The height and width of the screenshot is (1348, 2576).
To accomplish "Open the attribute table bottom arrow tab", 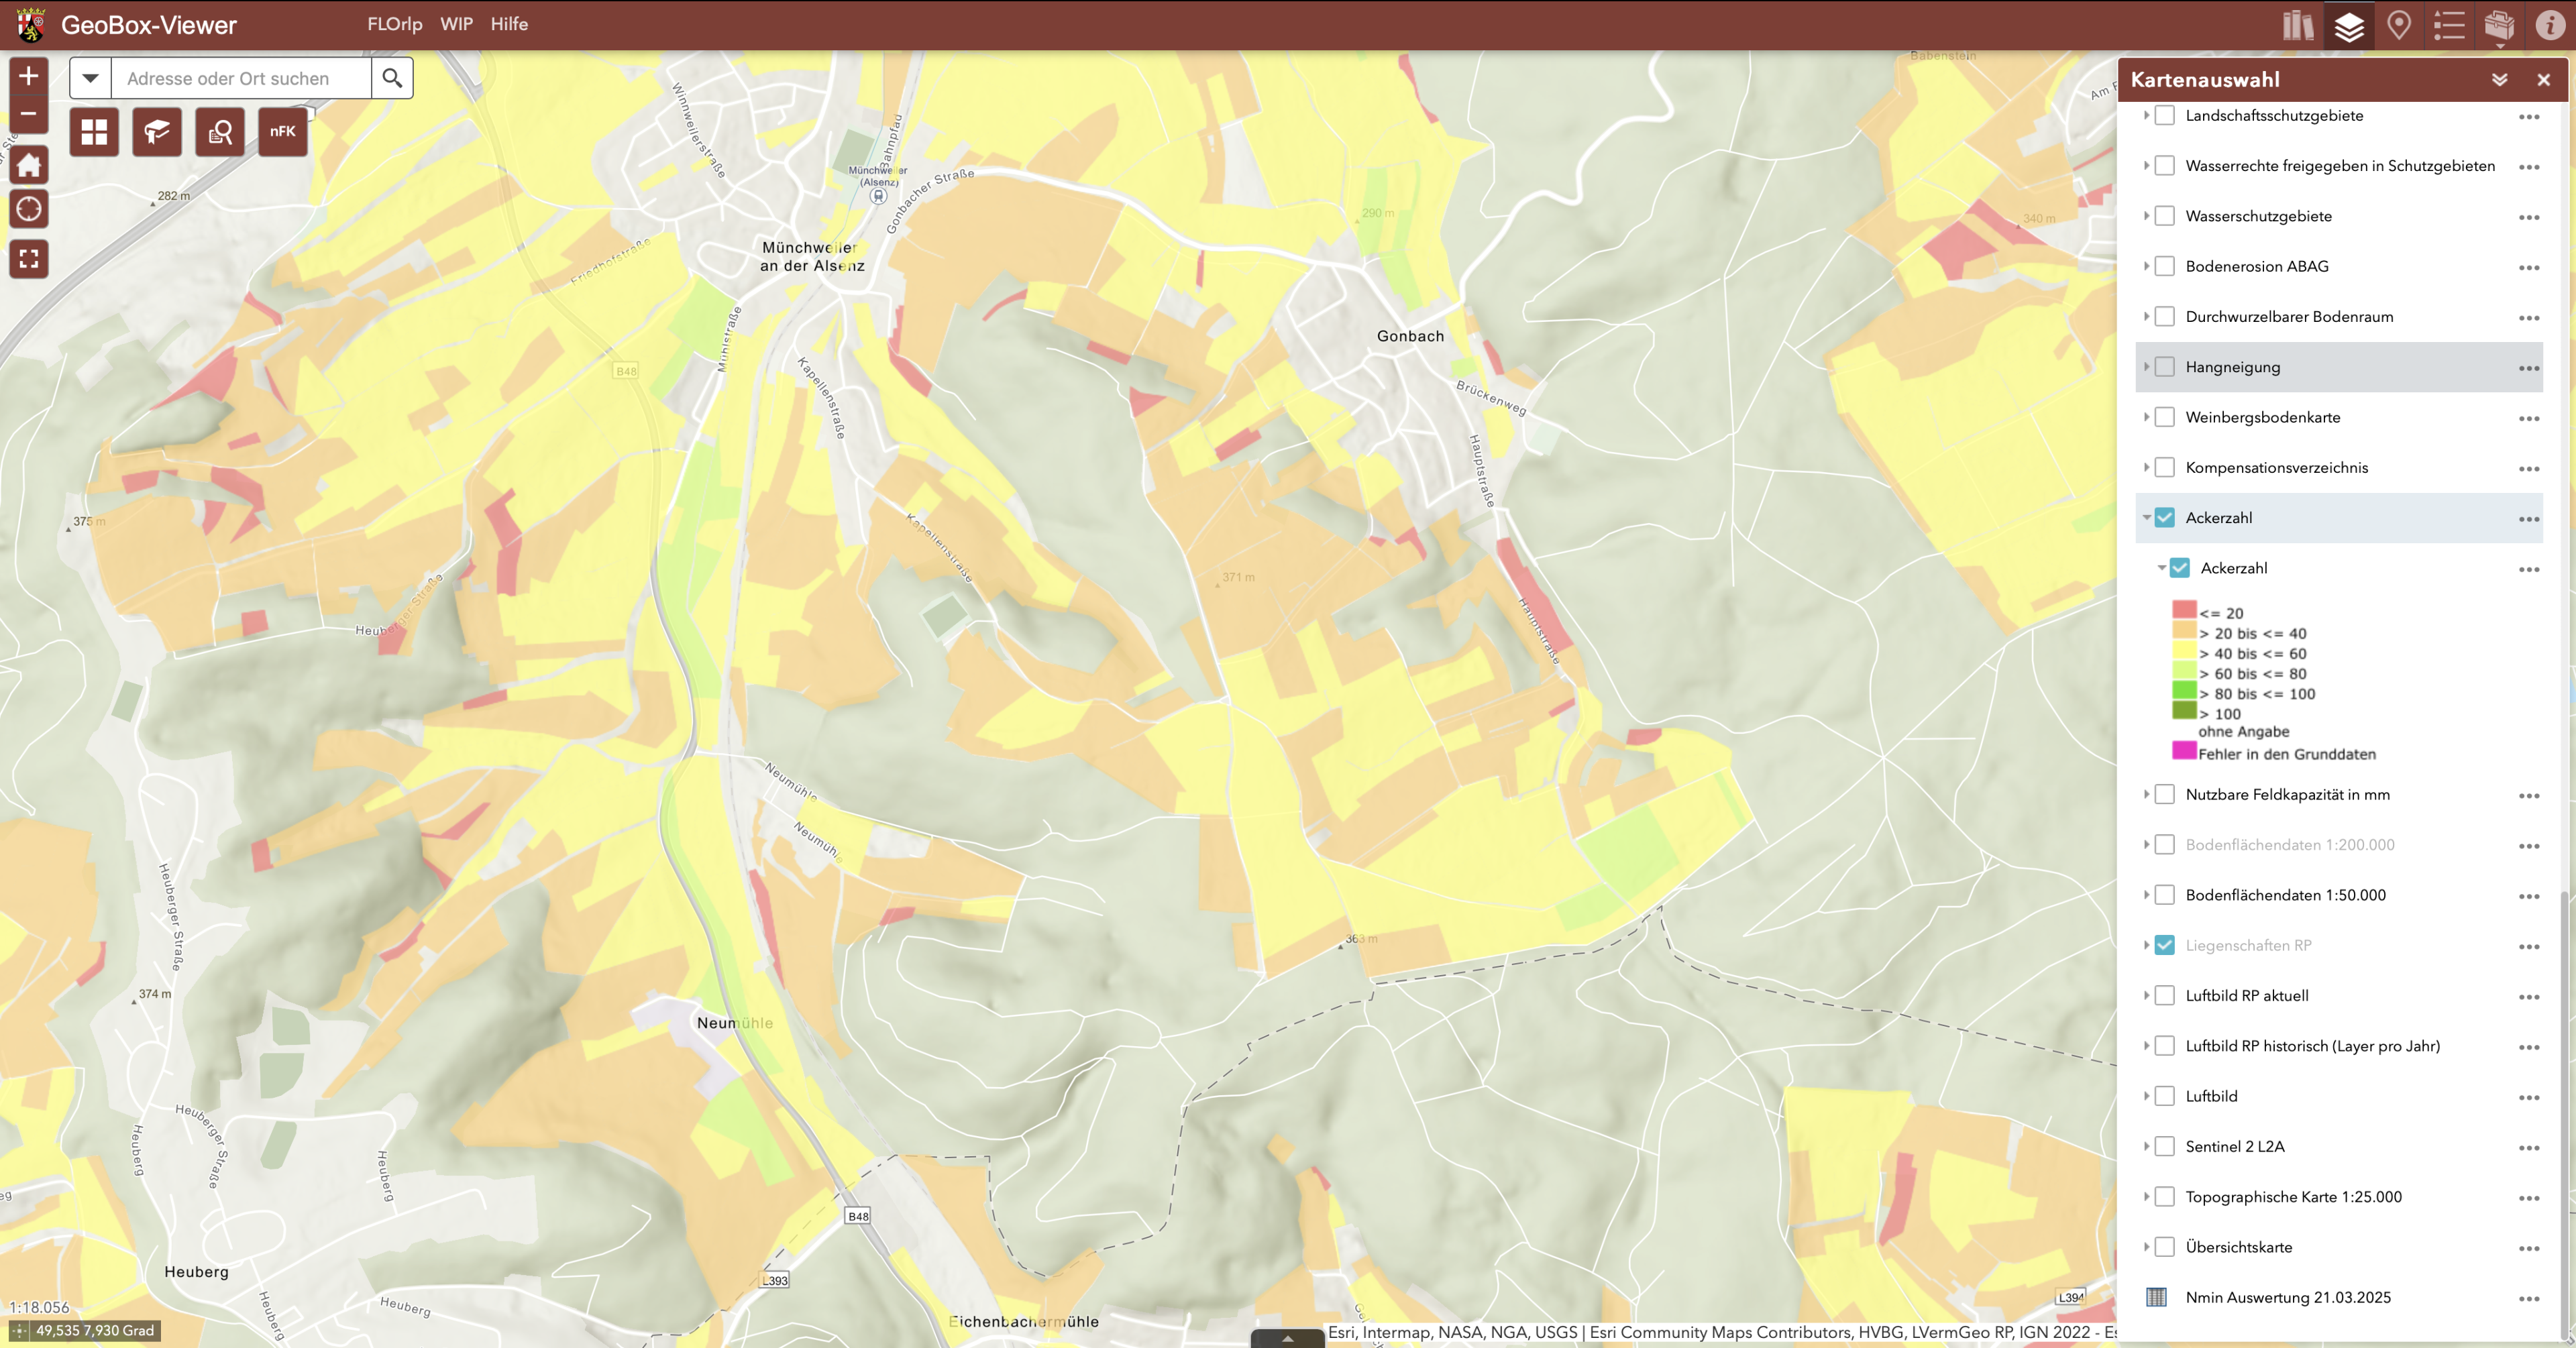I will point(1288,1338).
